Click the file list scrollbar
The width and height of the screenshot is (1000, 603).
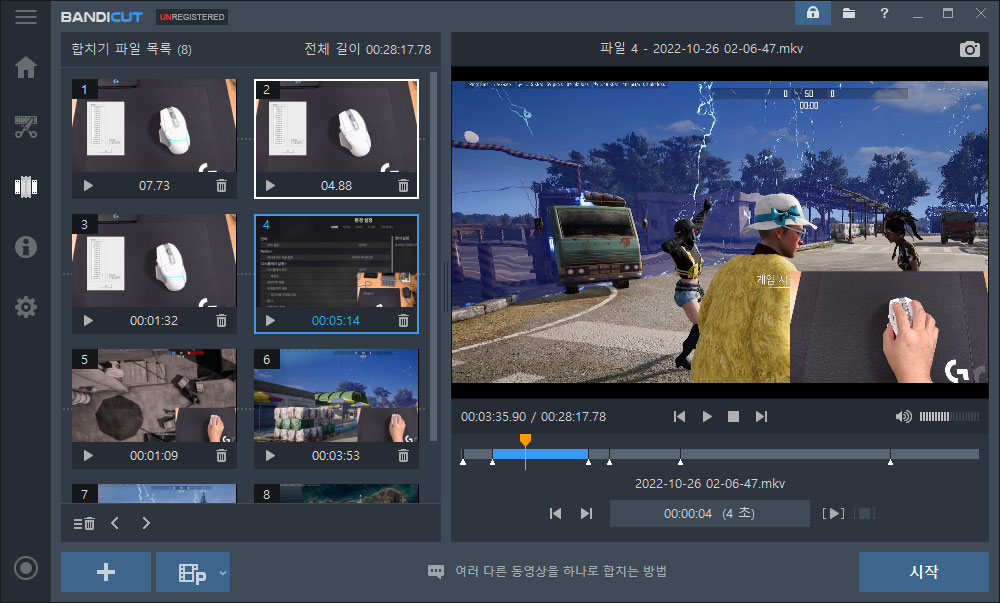434,255
